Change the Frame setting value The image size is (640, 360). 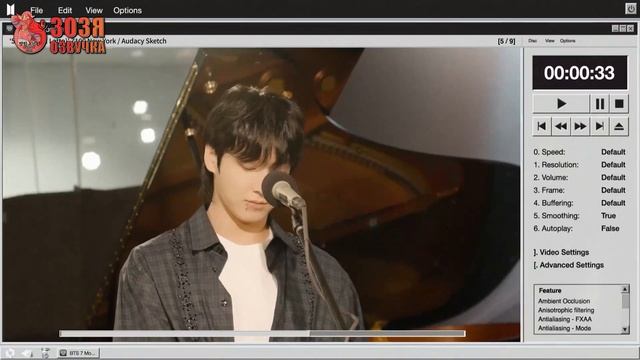(613, 190)
